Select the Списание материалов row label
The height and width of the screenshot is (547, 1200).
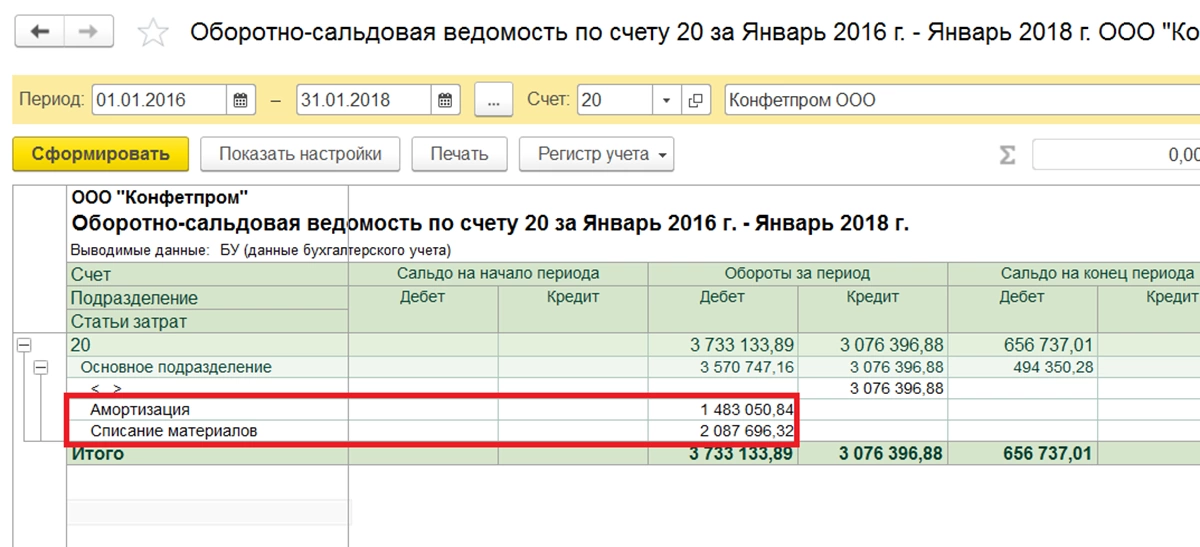173,432
